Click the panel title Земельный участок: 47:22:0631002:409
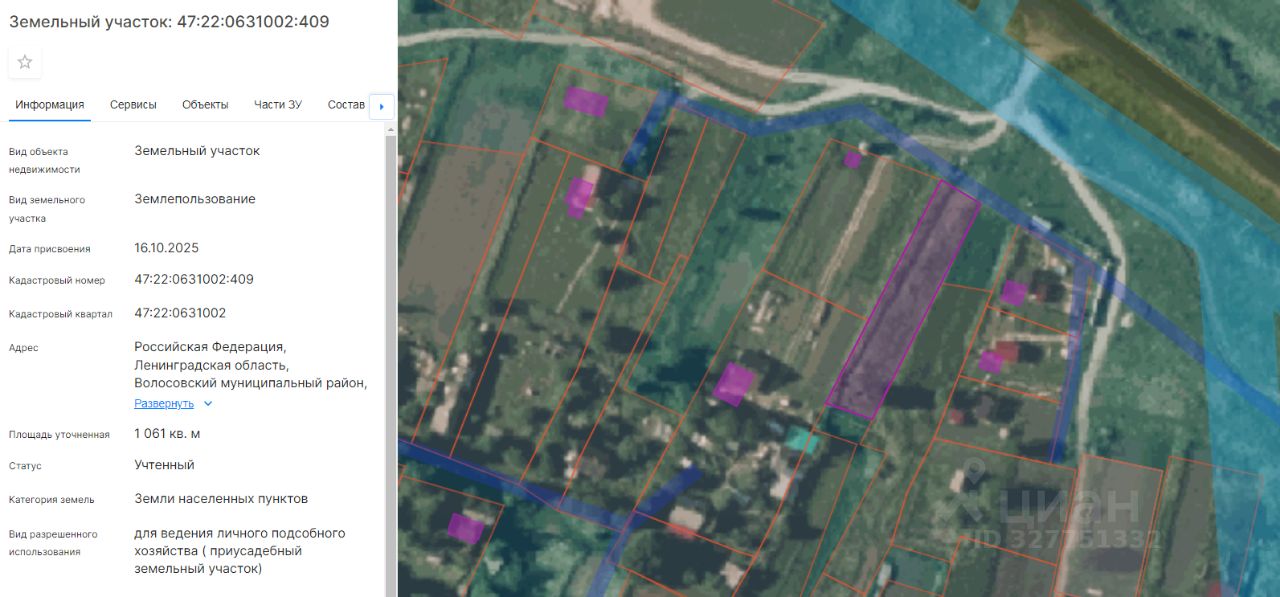Screen dimensions: 1280x597 (x=169, y=21)
